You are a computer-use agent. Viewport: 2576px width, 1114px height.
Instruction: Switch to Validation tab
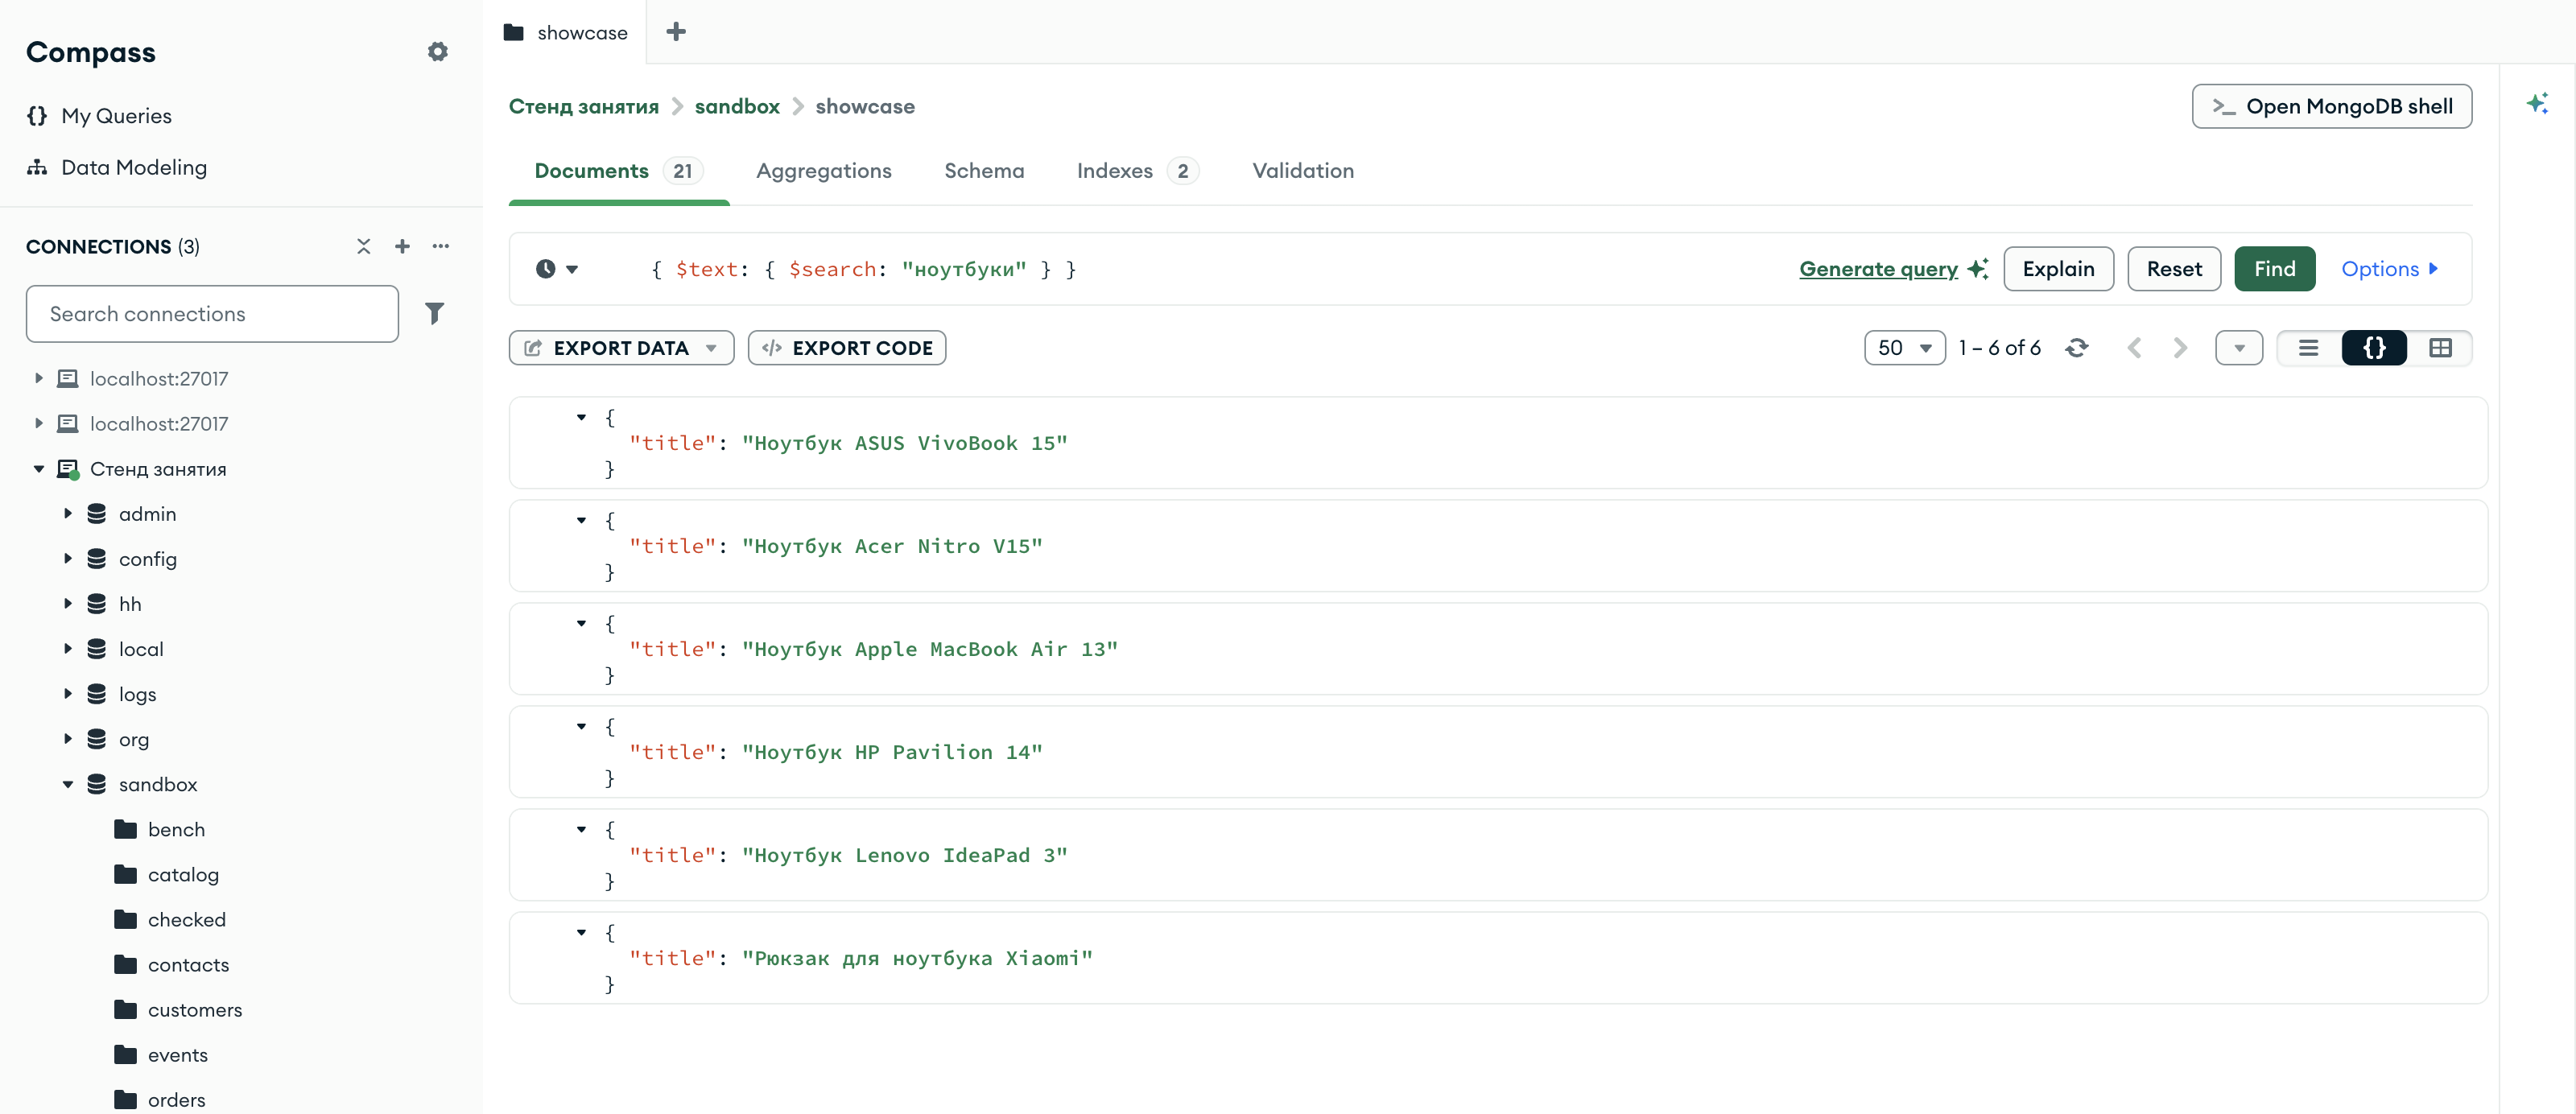pos(1303,171)
